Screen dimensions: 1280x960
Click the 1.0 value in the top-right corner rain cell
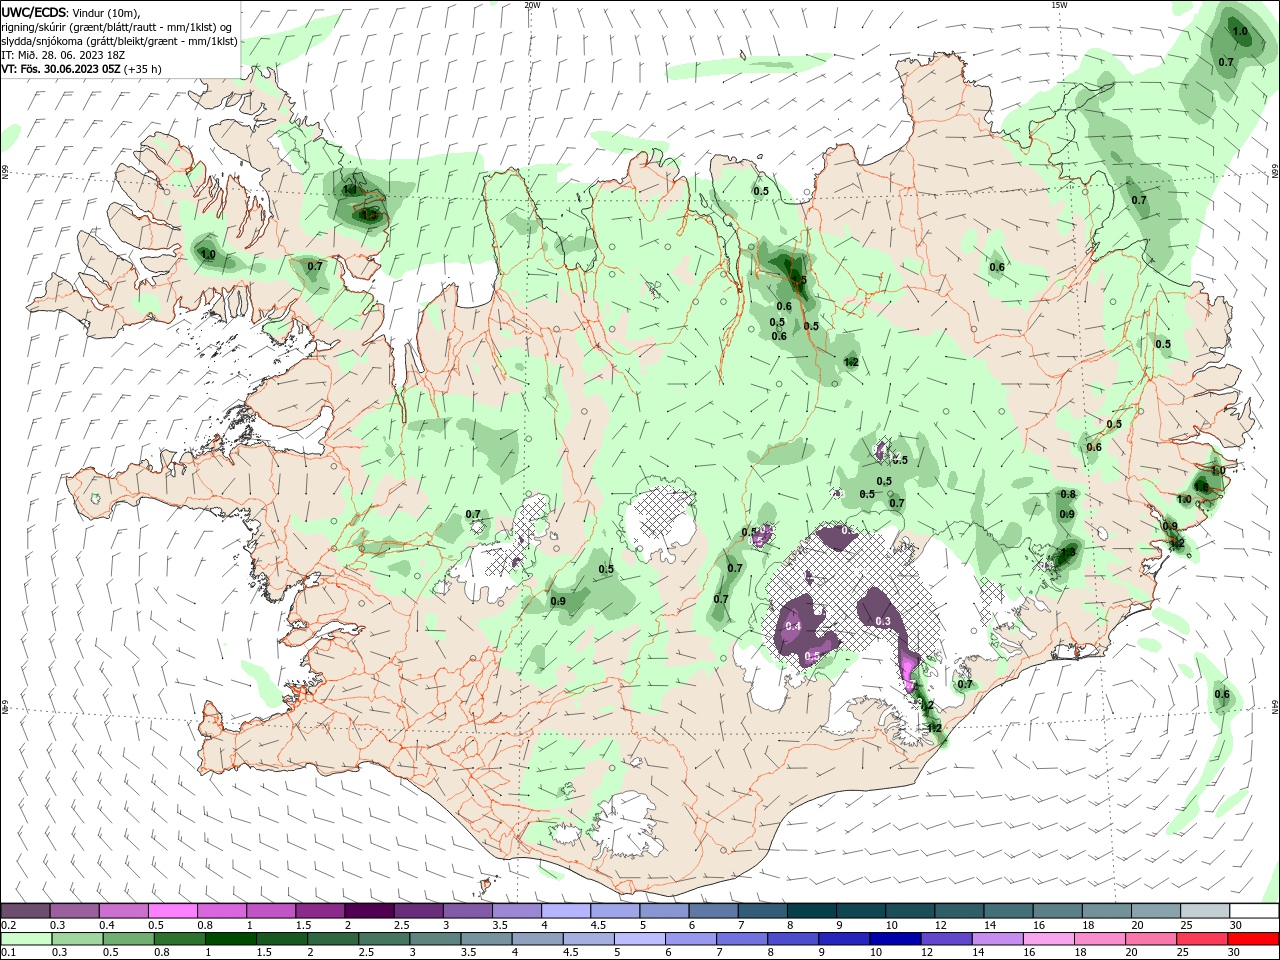pyautogui.click(x=1240, y=32)
